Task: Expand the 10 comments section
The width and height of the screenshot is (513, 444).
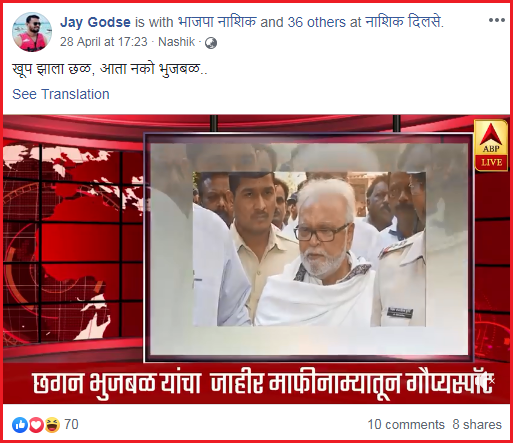Action: [x=406, y=425]
